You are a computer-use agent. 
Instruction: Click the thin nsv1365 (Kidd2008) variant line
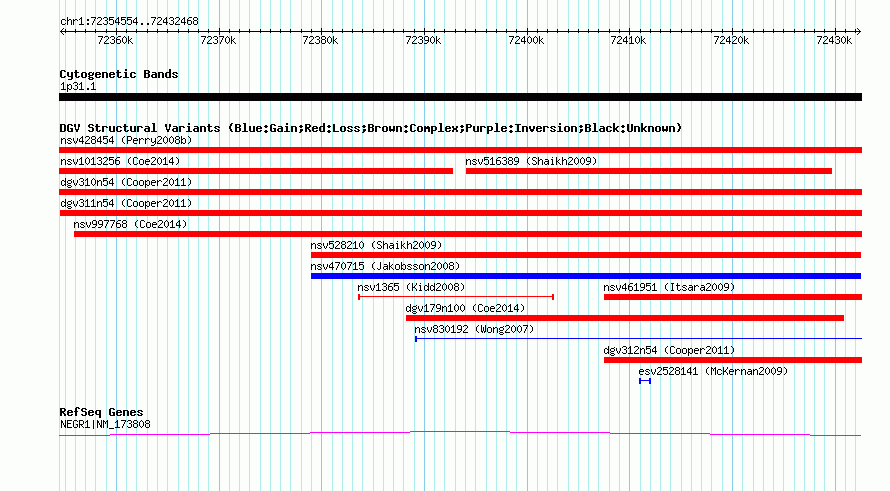tap(456, 297)
